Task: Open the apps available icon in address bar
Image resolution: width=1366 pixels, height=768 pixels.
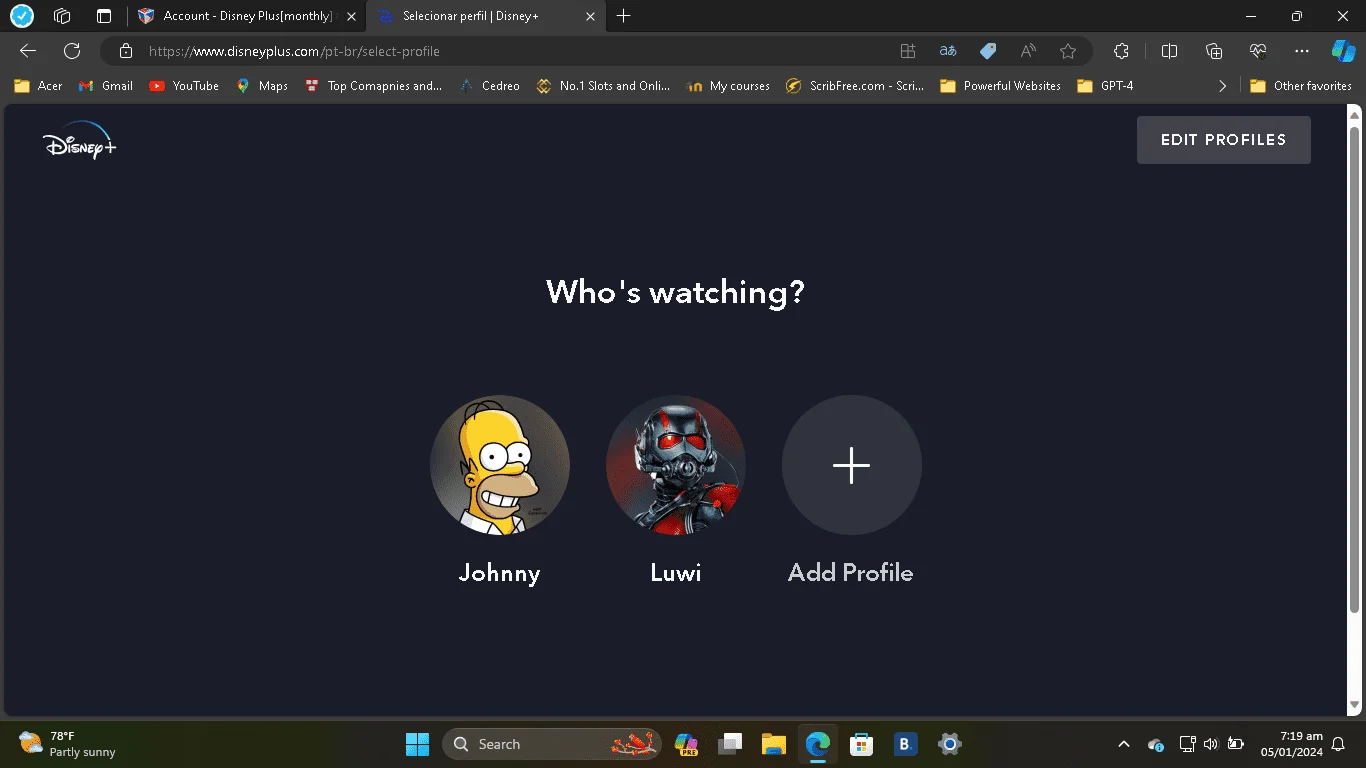Action: coord(908,51)
